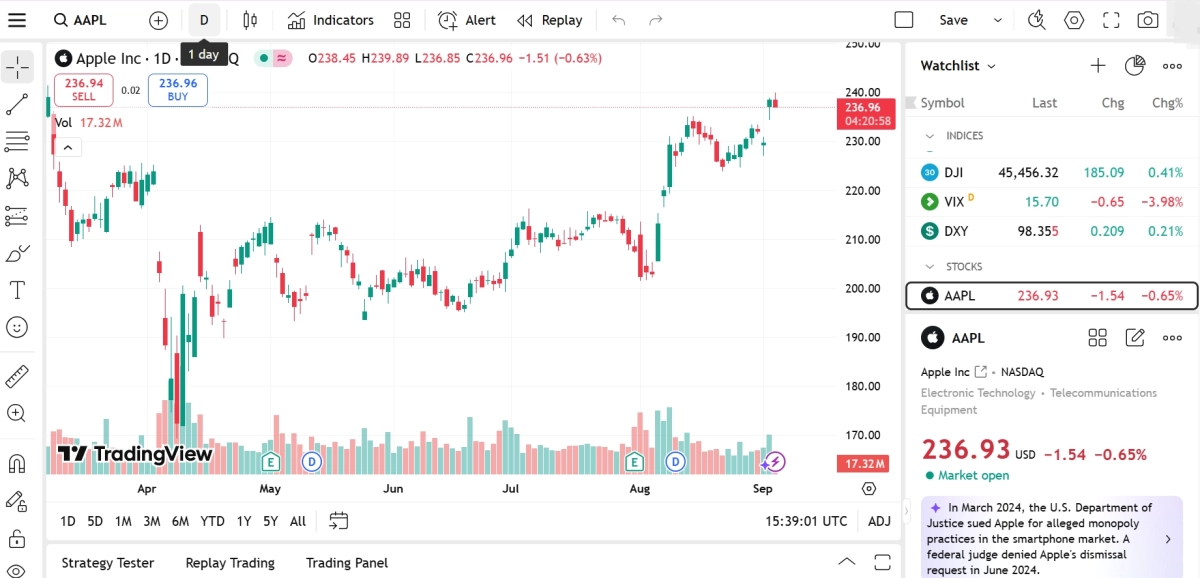
Task: Enter fullscreen mode
Action: 1111,20
